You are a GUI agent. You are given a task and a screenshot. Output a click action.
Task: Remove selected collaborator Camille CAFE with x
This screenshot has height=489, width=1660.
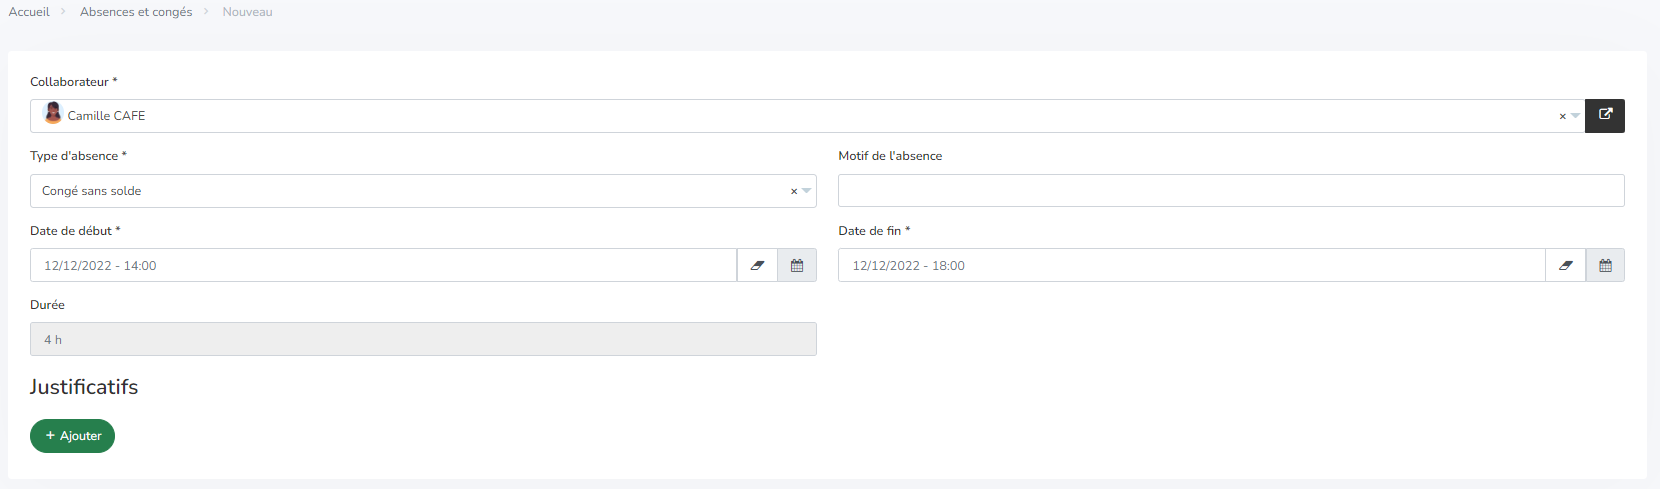1562,117
